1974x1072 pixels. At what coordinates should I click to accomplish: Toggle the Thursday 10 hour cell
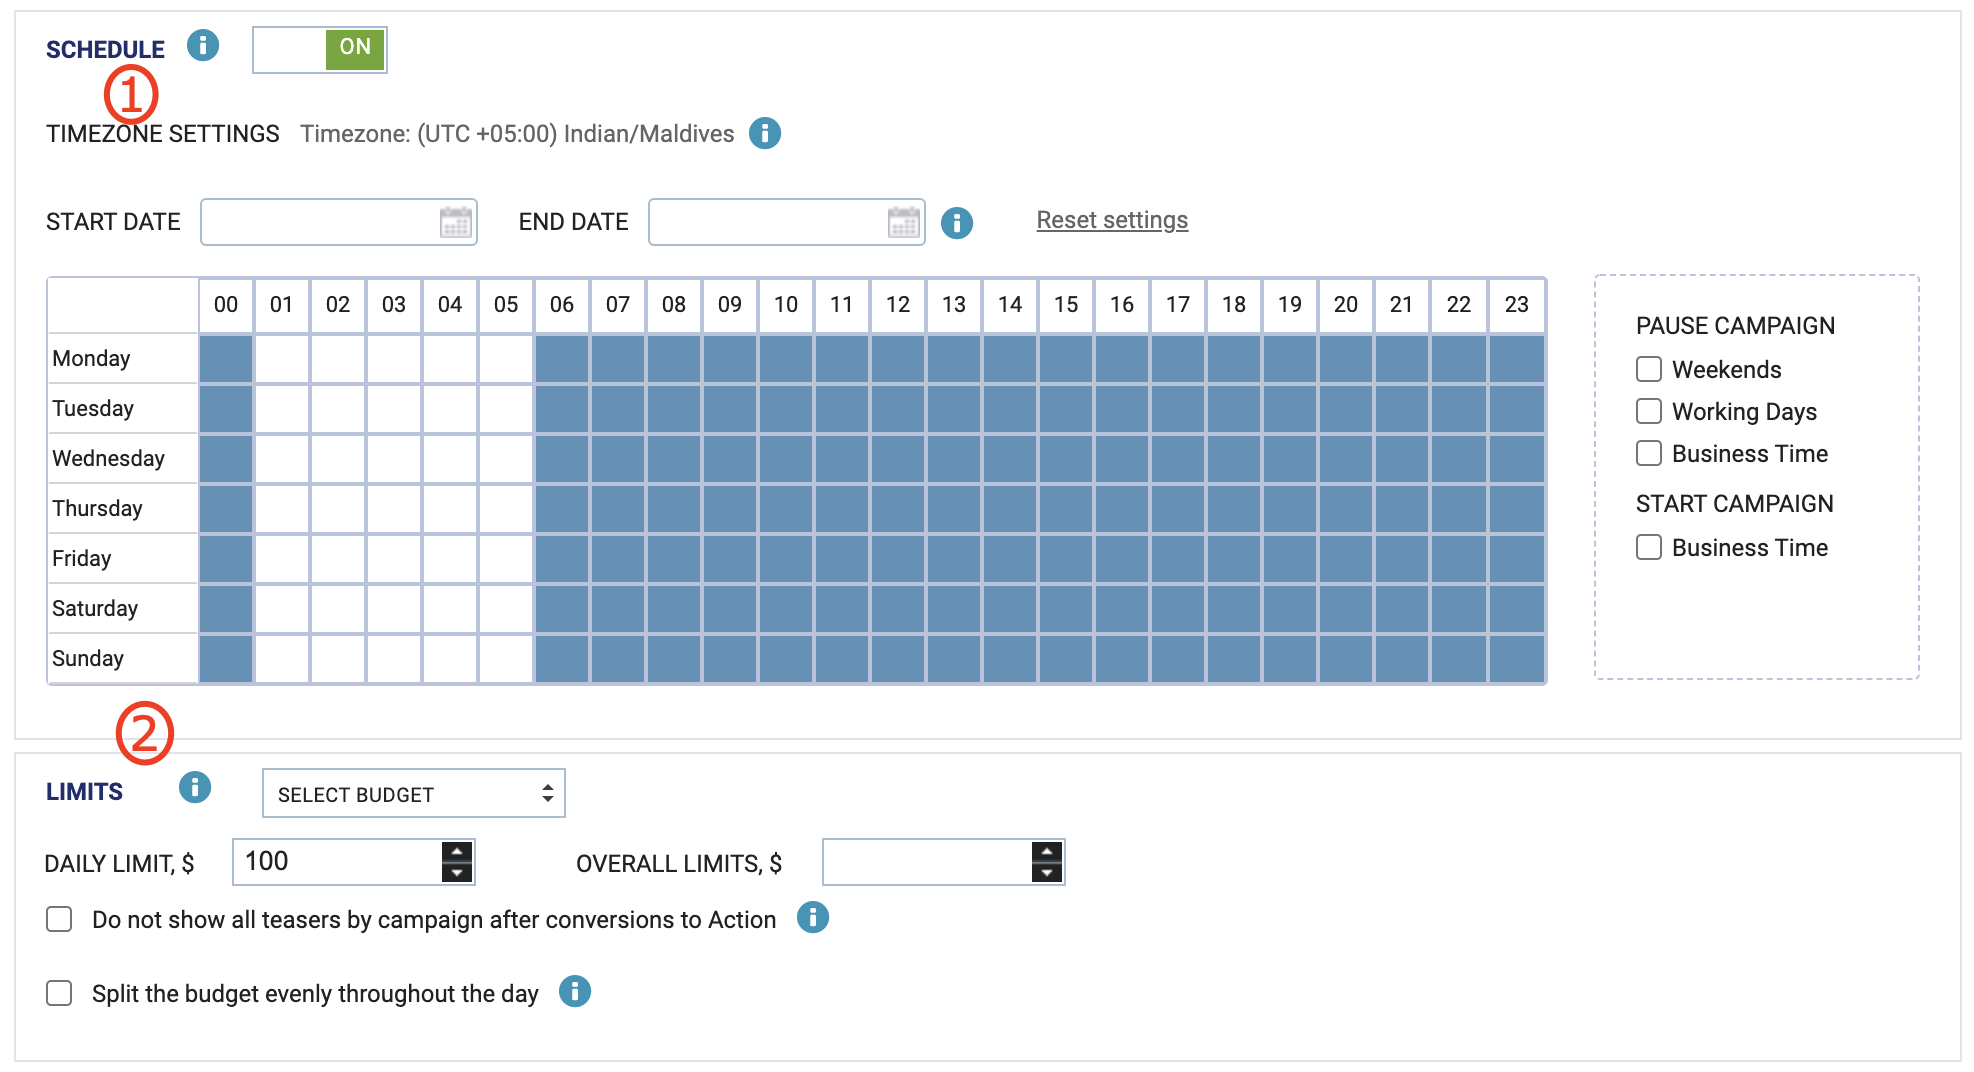tap(786, 509)
